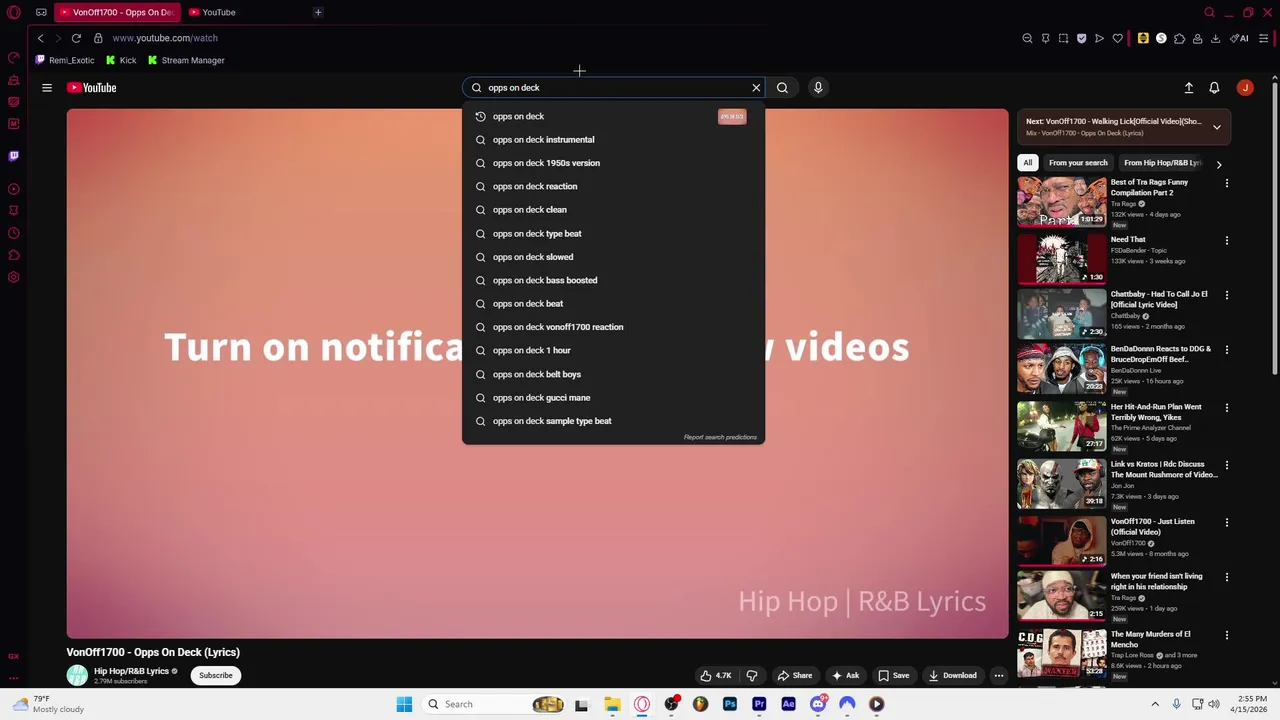Open "The Many Murders of El Mencho" thumbnail
The height and width of the screenshot is (720, 1280).
click(x=1061, y=653)
